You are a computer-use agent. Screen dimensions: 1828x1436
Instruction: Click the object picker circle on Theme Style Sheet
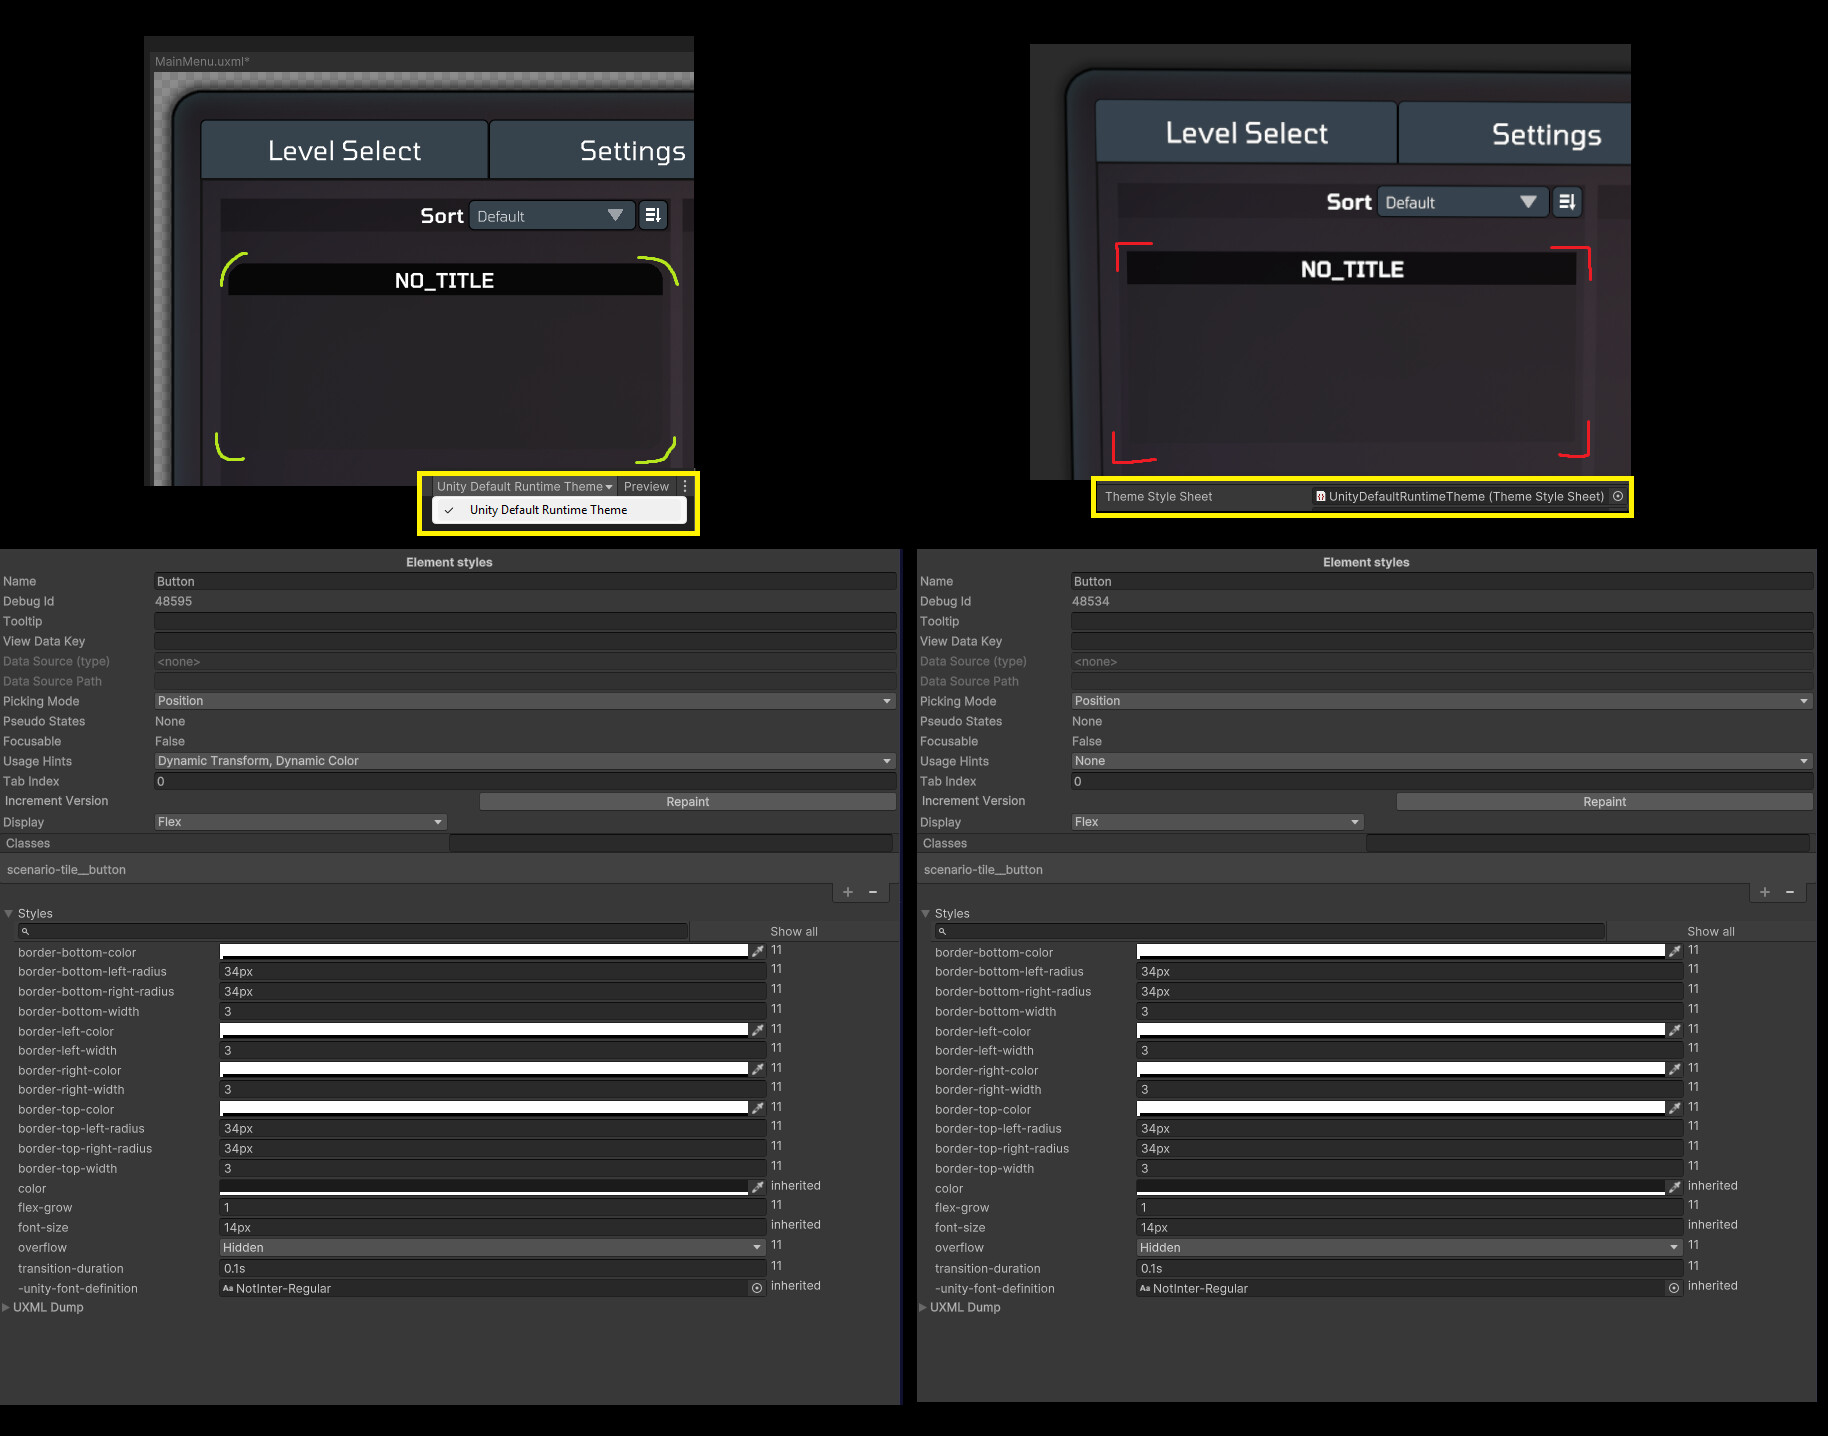pos(1618,496)
